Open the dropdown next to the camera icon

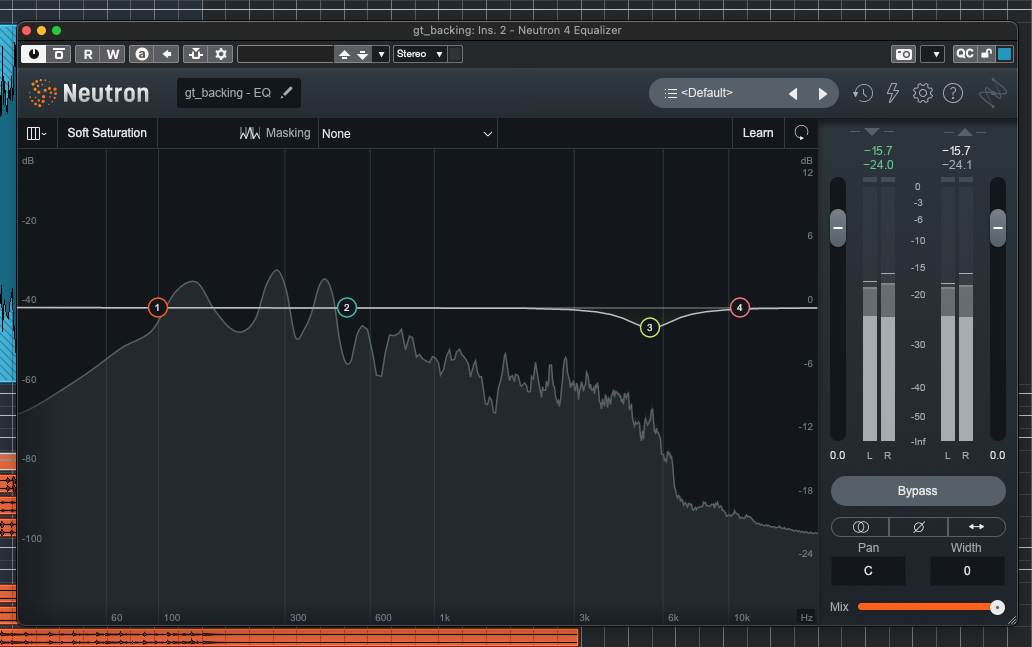click(x=933, y=54)
